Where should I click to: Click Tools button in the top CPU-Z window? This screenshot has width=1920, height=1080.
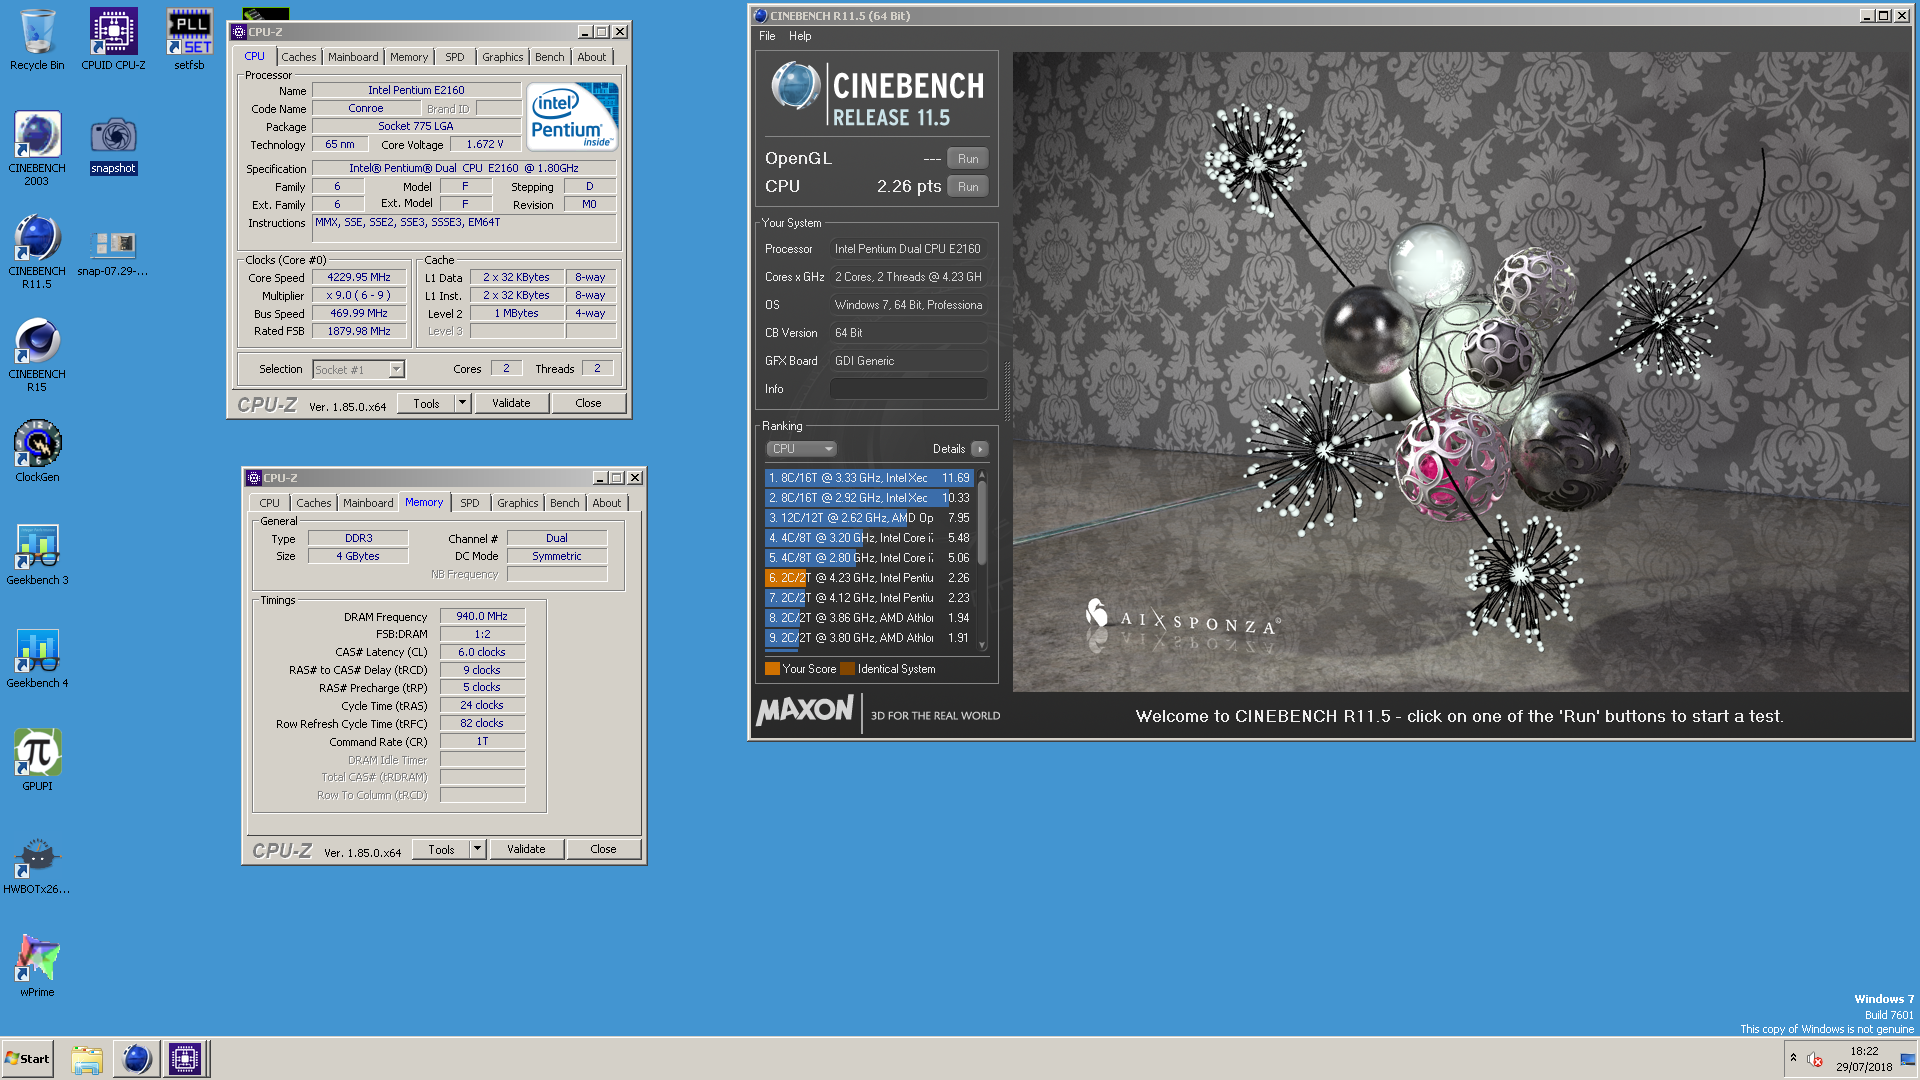(x=426, y=403)
